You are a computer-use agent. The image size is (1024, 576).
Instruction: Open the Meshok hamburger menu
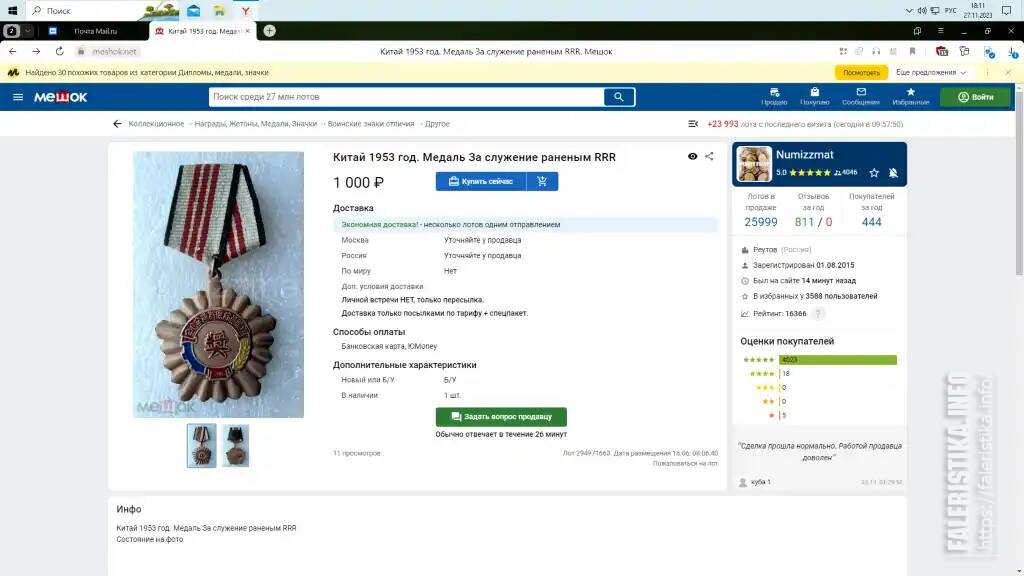click(18, 97)
